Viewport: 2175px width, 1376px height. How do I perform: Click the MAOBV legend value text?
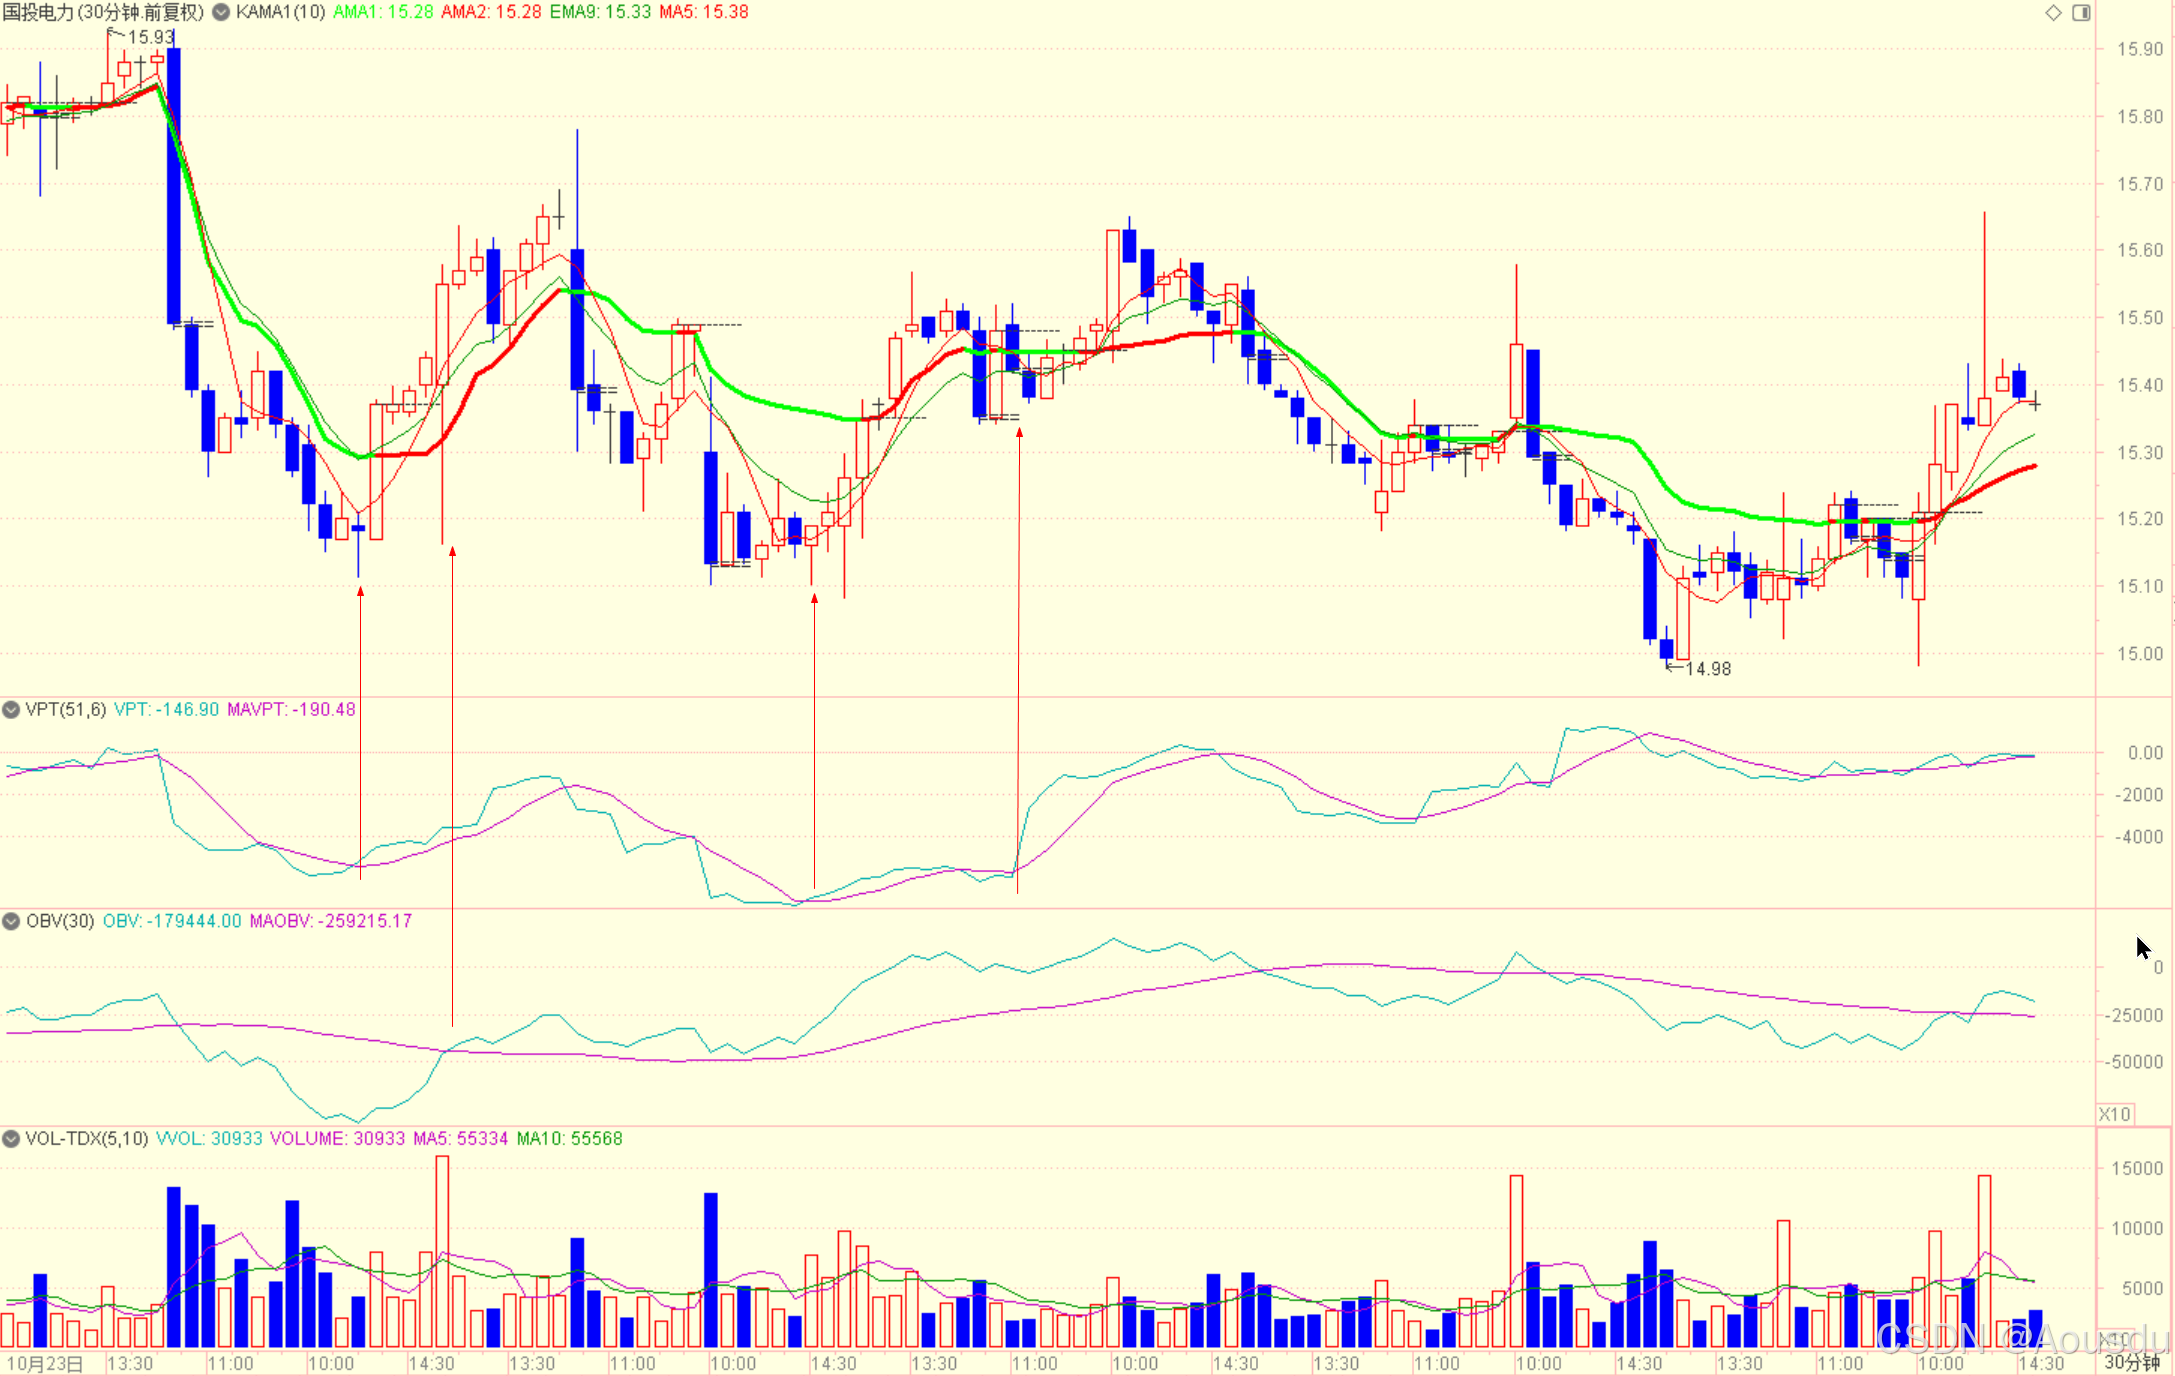coord(330,921)
